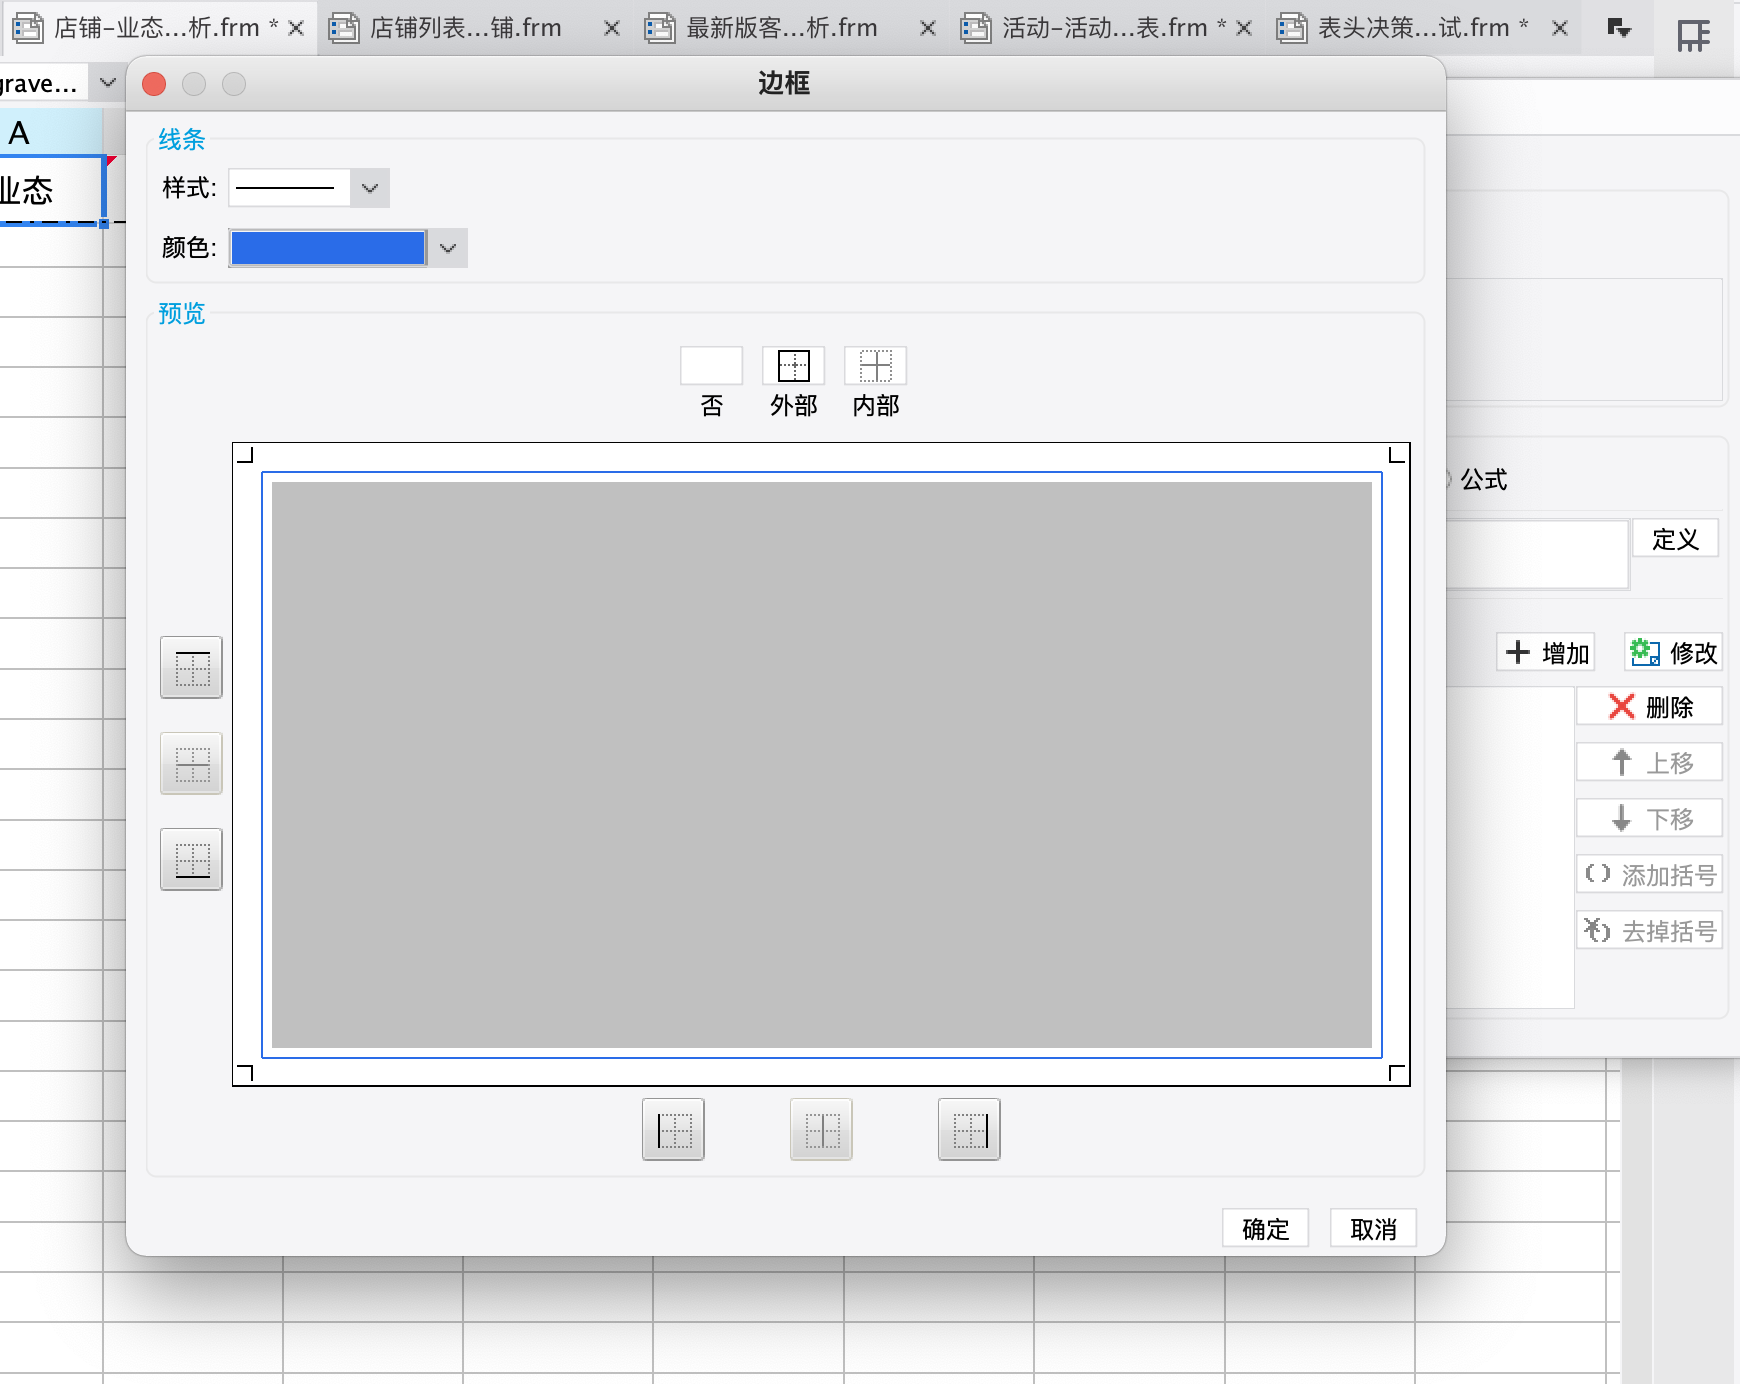Apply left border in preview
Screen dimensions: 1740x1384
coord(673,1129)
